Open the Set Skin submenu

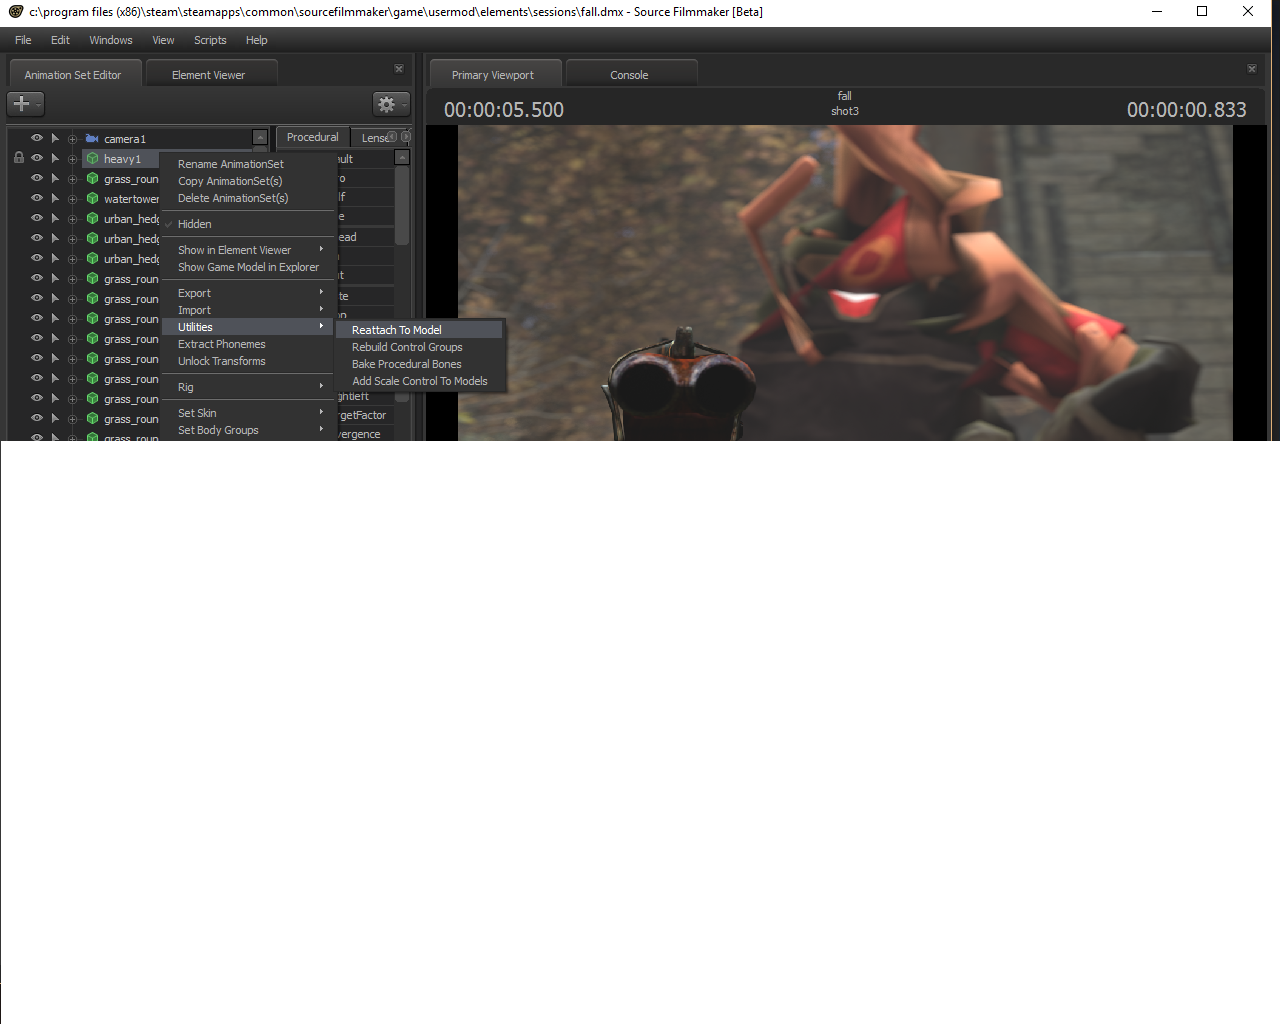tap(247, 413)
